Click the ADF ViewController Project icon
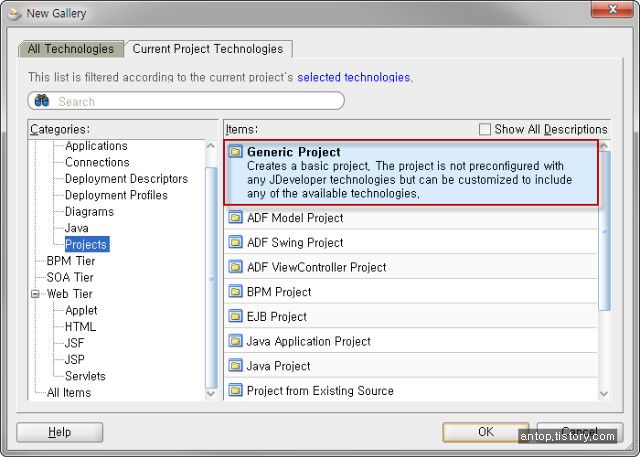The height and width of the screenshot is (457, 640). point(235,267)
